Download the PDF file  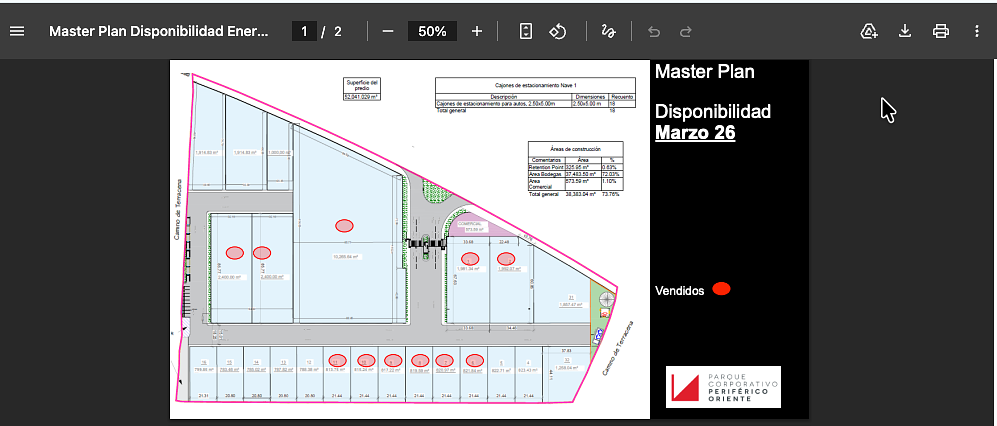click(905, 31)
